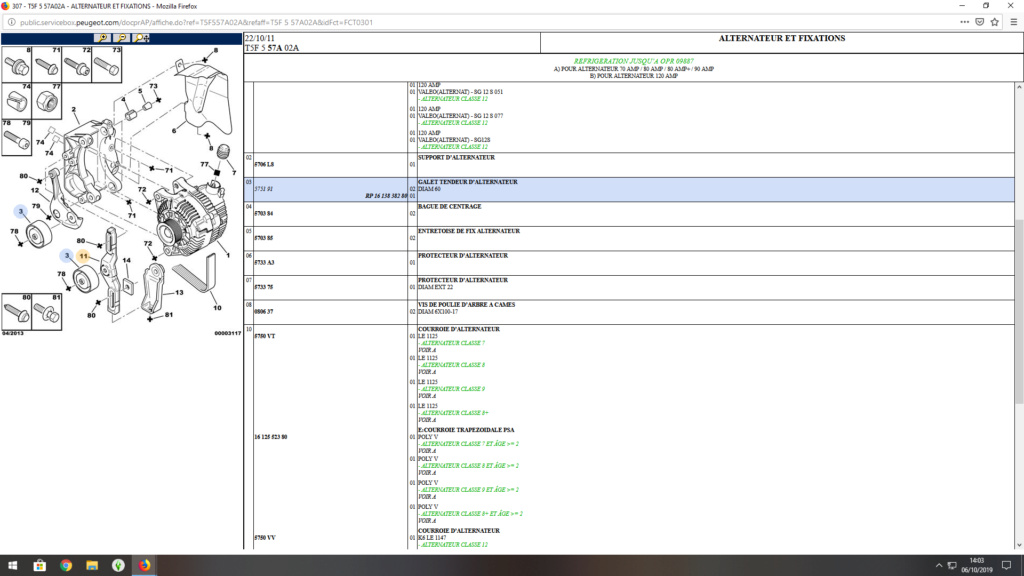
Task: Click REFRIGERATION JUSQU'A OPR 09887 note
Action: click(x=633, y=61)
